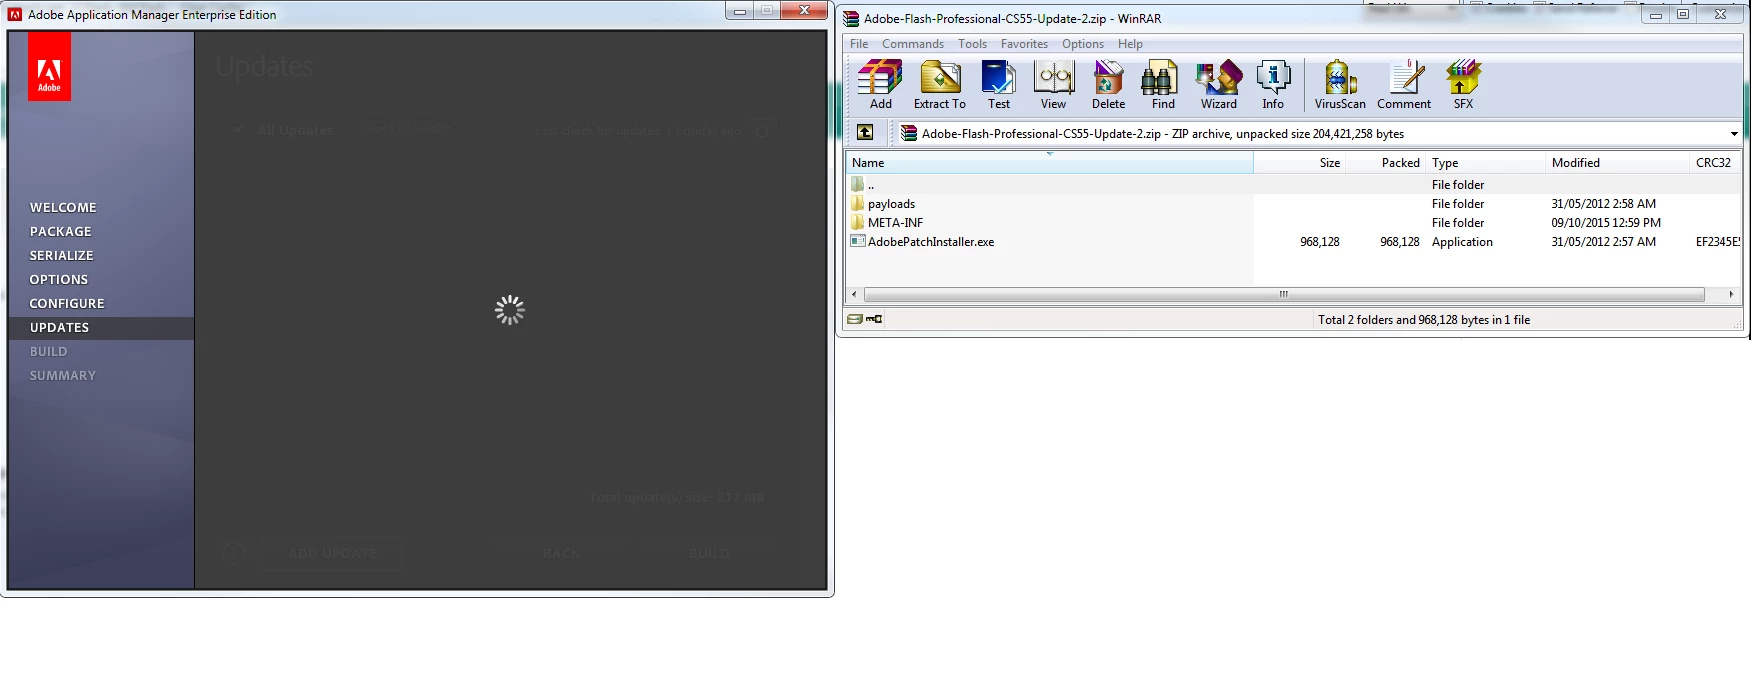Click 'Total 2 folders and 968,128 bytes' status text
The image size is (1751, 685).
(1424, 320)
